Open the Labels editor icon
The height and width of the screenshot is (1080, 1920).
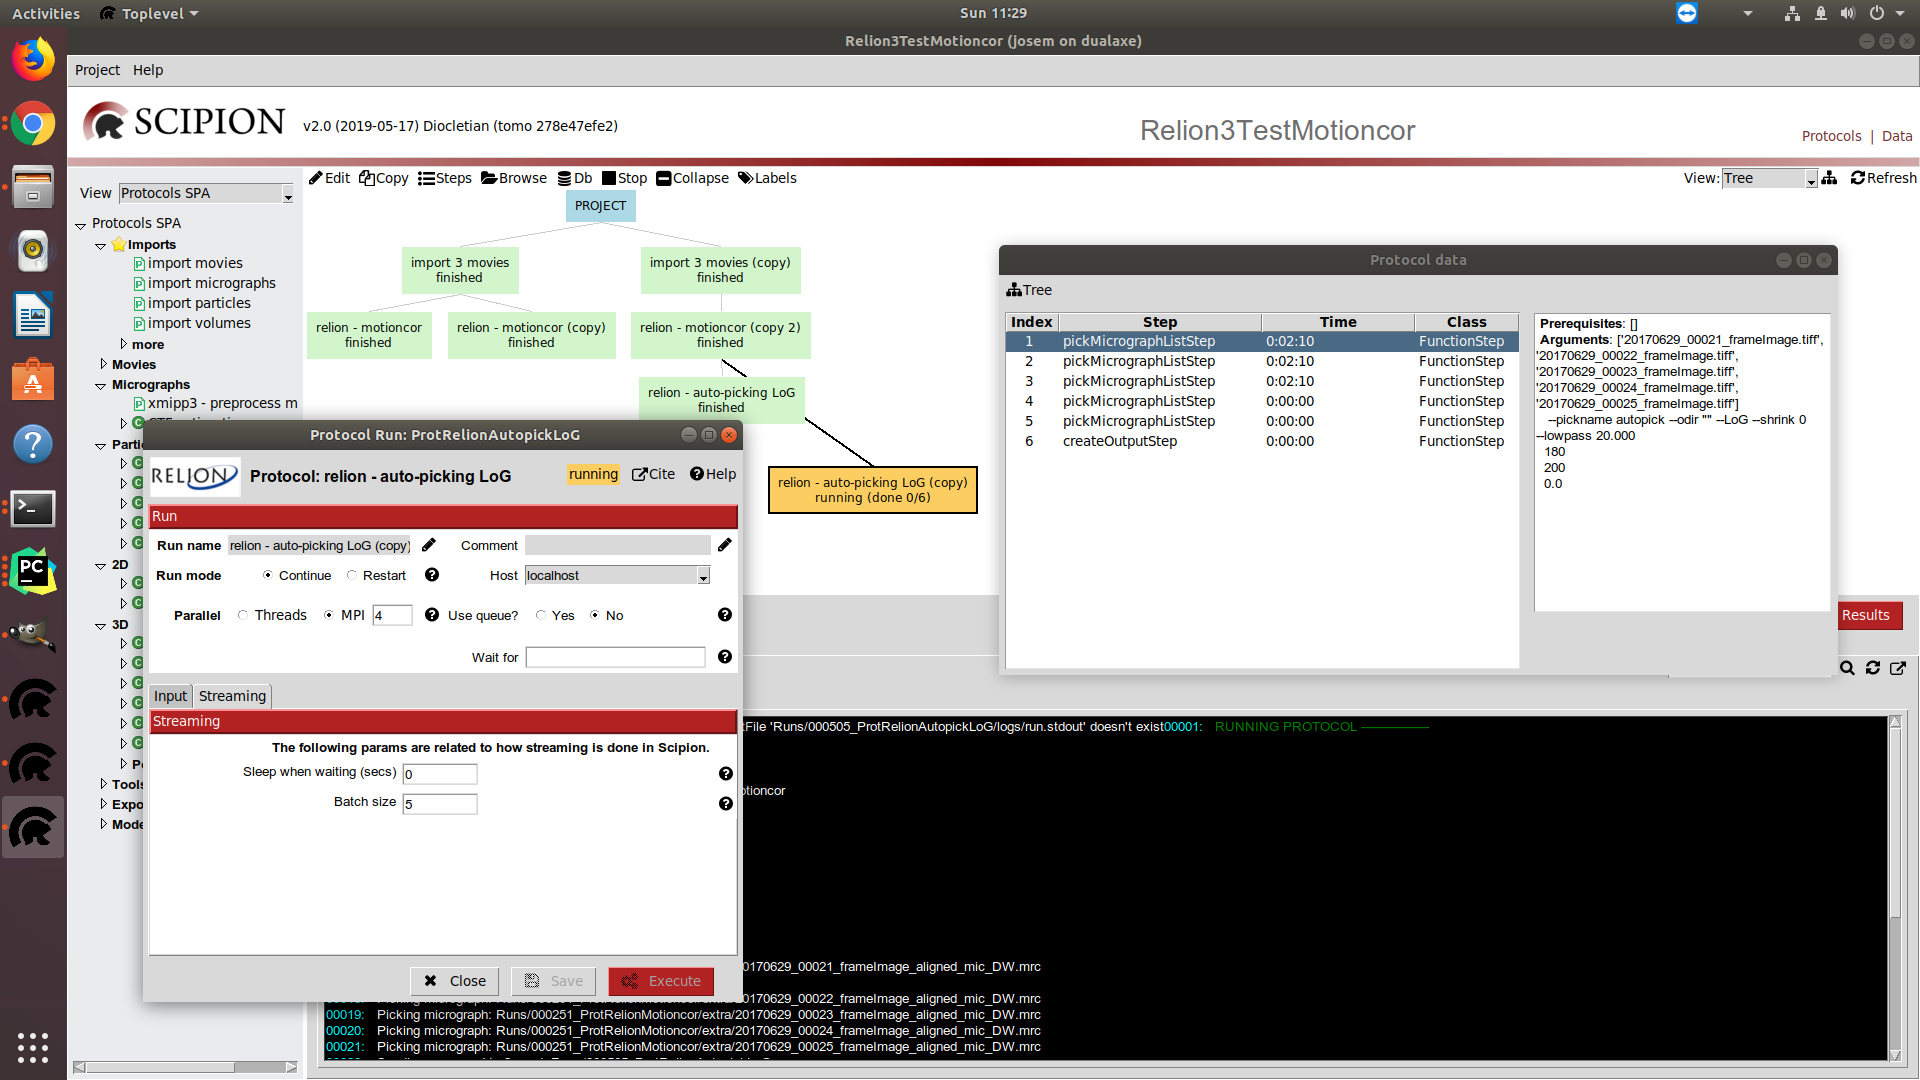pos(766,178)
